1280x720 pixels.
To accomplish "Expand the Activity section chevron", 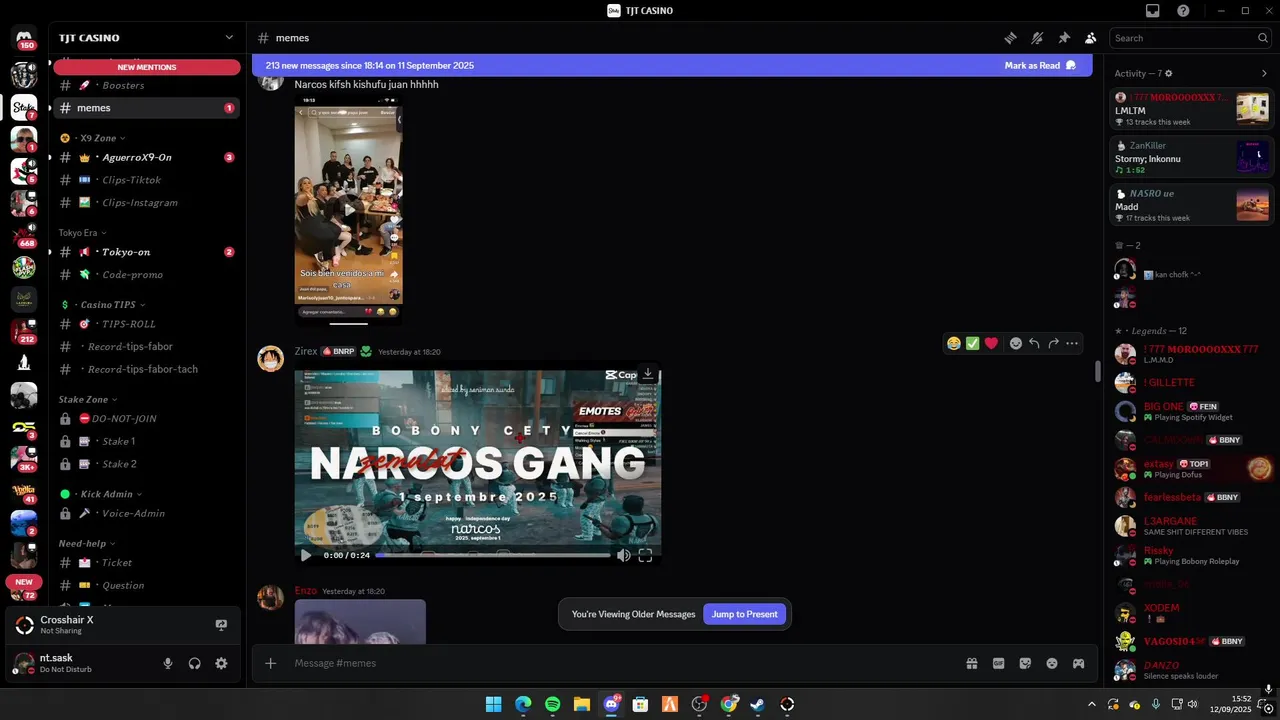I will coord(1264,73).
